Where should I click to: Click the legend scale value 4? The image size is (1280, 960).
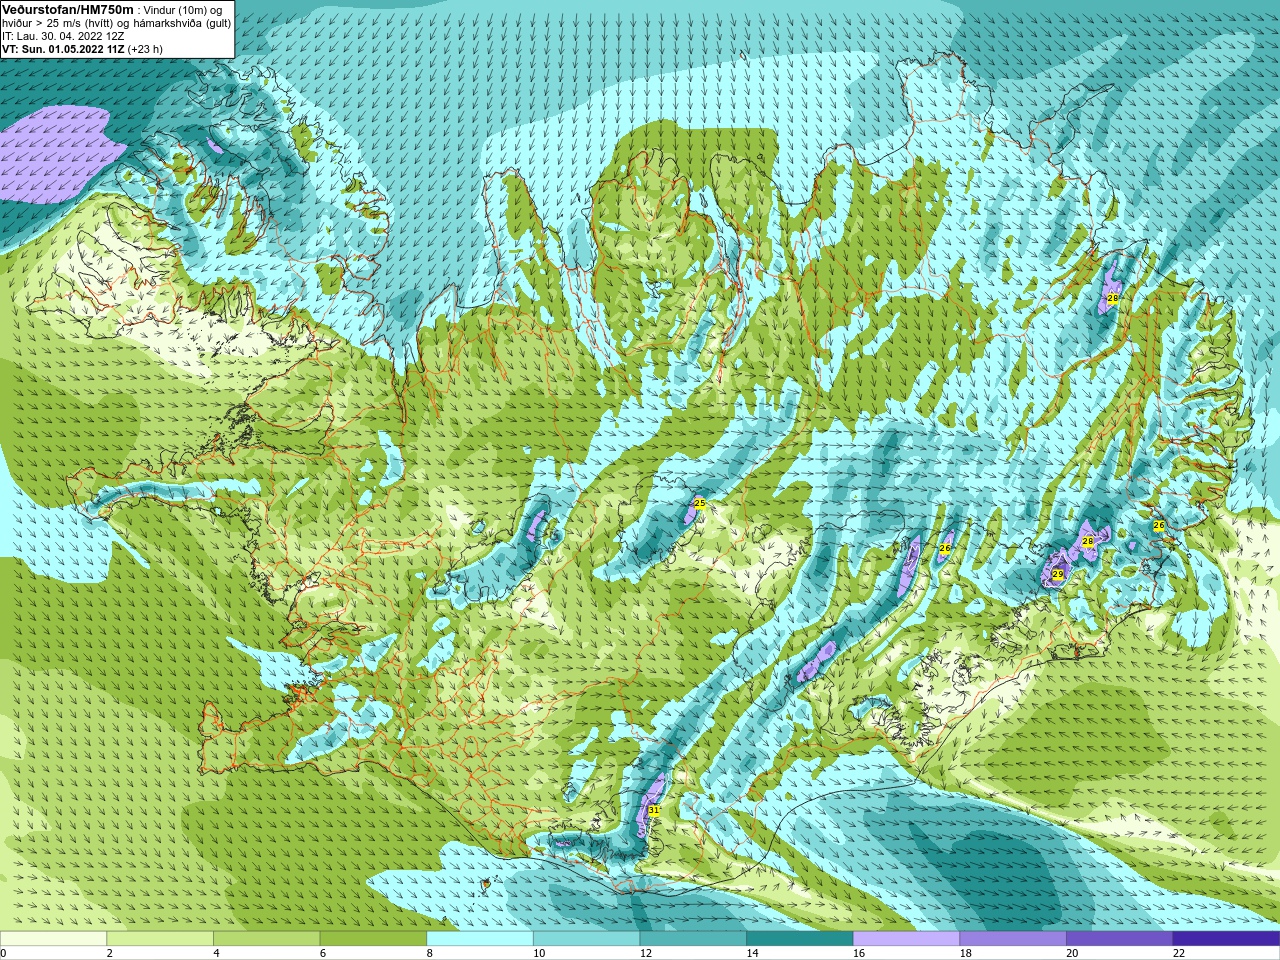(217, 953)
